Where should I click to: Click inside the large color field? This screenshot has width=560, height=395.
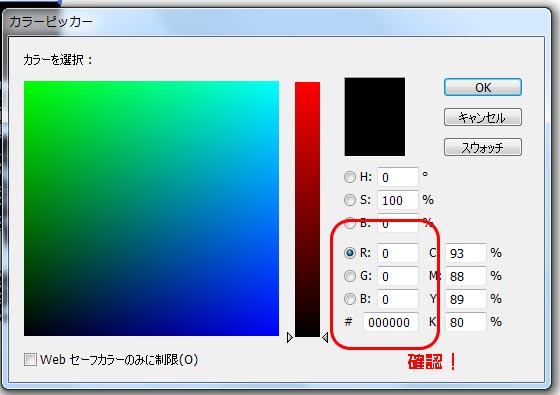(x=151, y=209)
